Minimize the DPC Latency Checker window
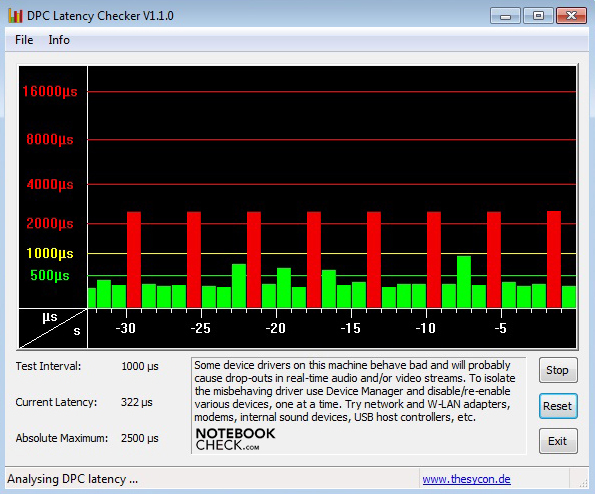Image resolution: width=595 pixels, height=494 pixels. (505, 16)
